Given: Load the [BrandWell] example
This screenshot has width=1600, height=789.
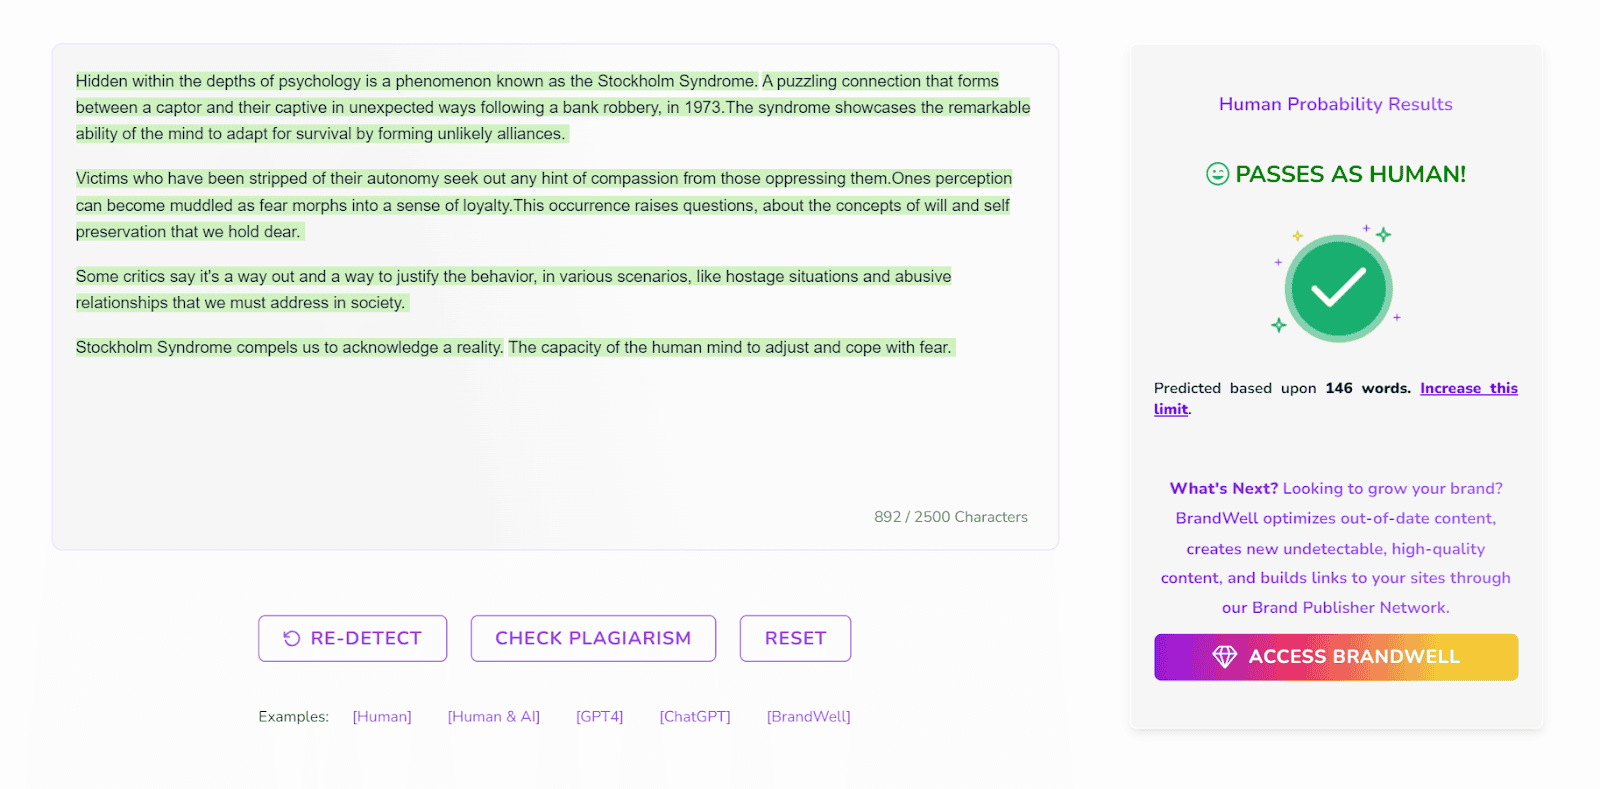Looking at the screenshot, I should [808, 716].
